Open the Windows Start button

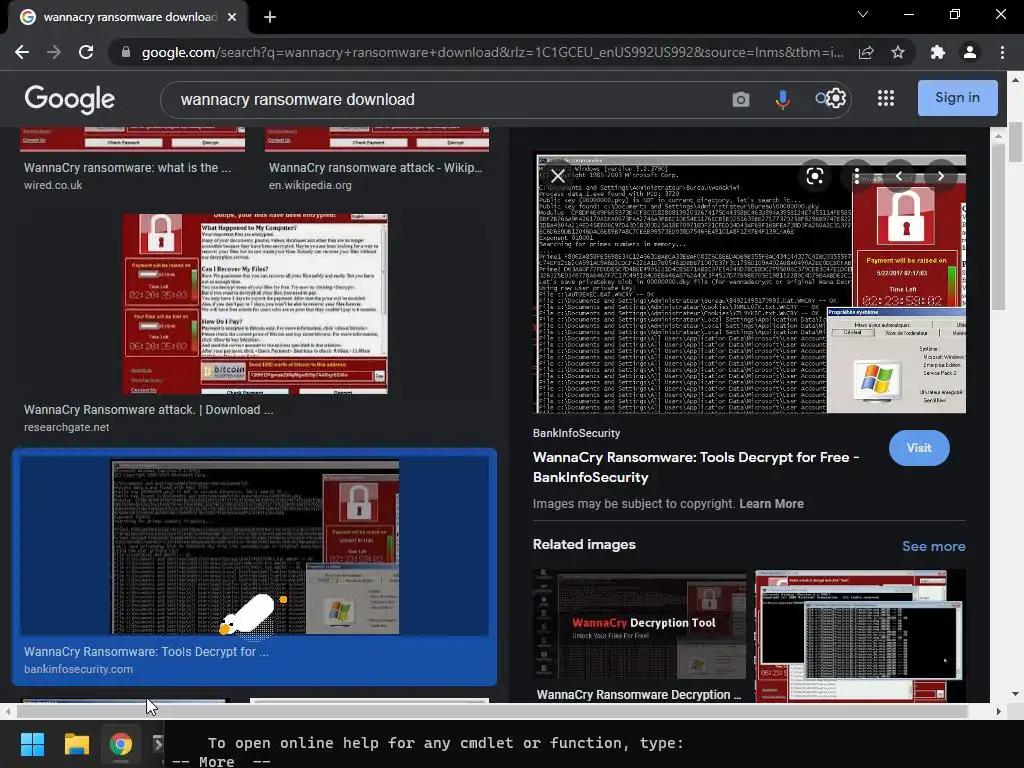tap(32, 744)
